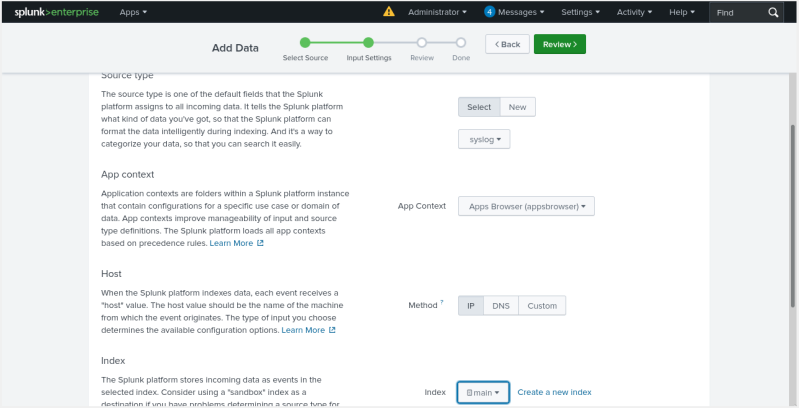Open the main index dropdown
The image size is (799, 408).
click(x=484, y=392)
